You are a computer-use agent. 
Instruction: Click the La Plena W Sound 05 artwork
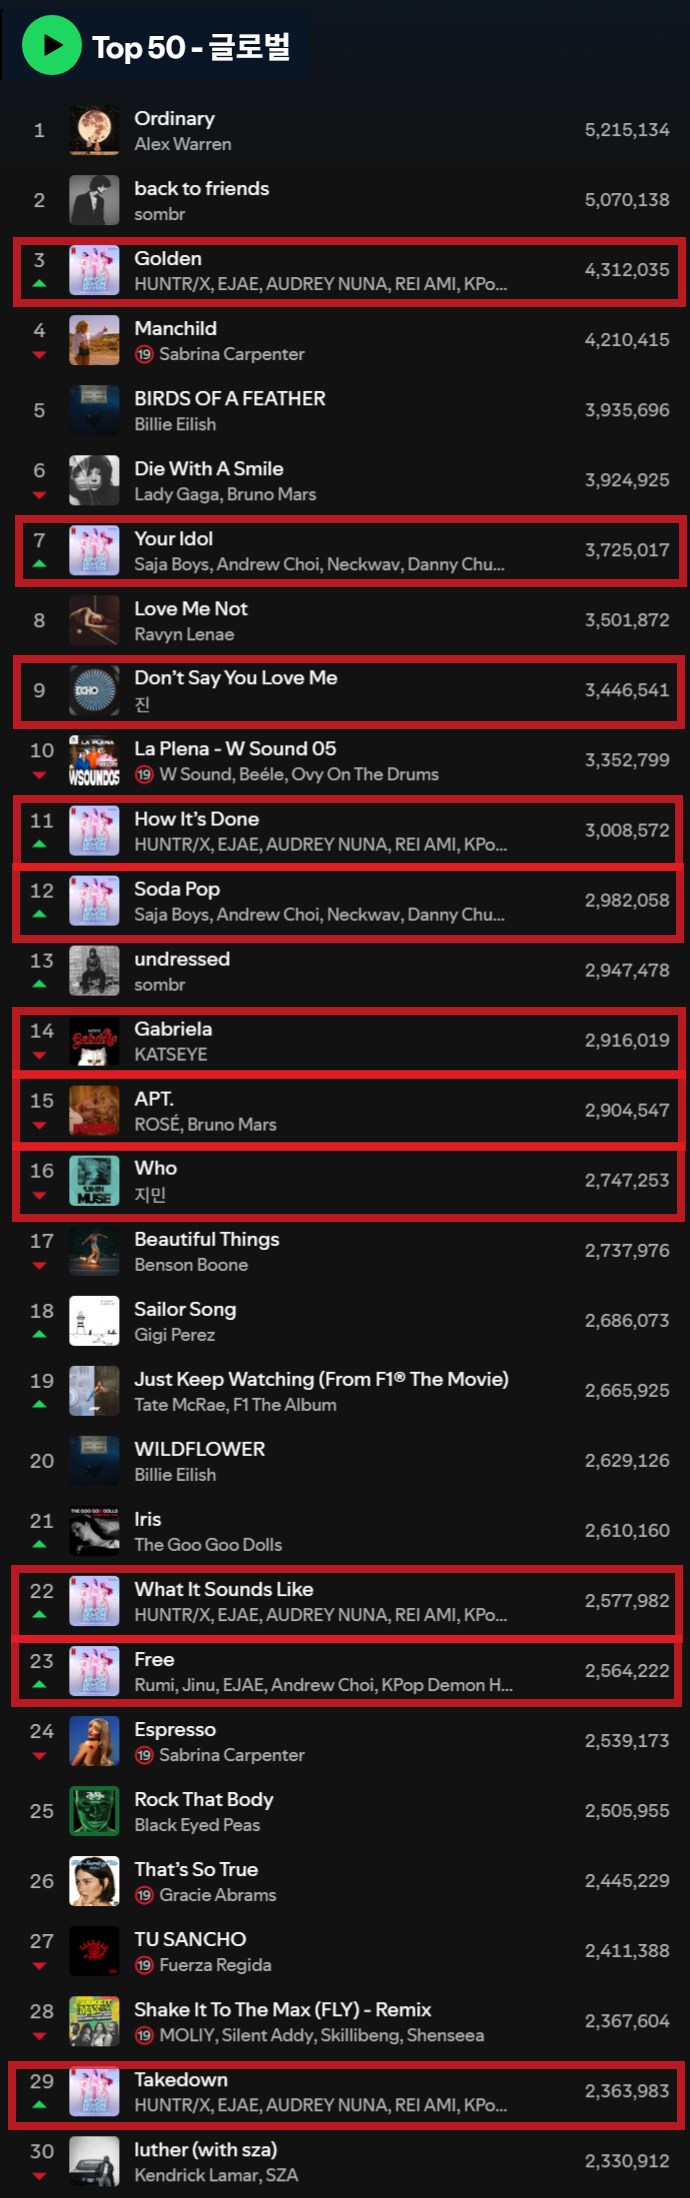click(x=94, y=760)
